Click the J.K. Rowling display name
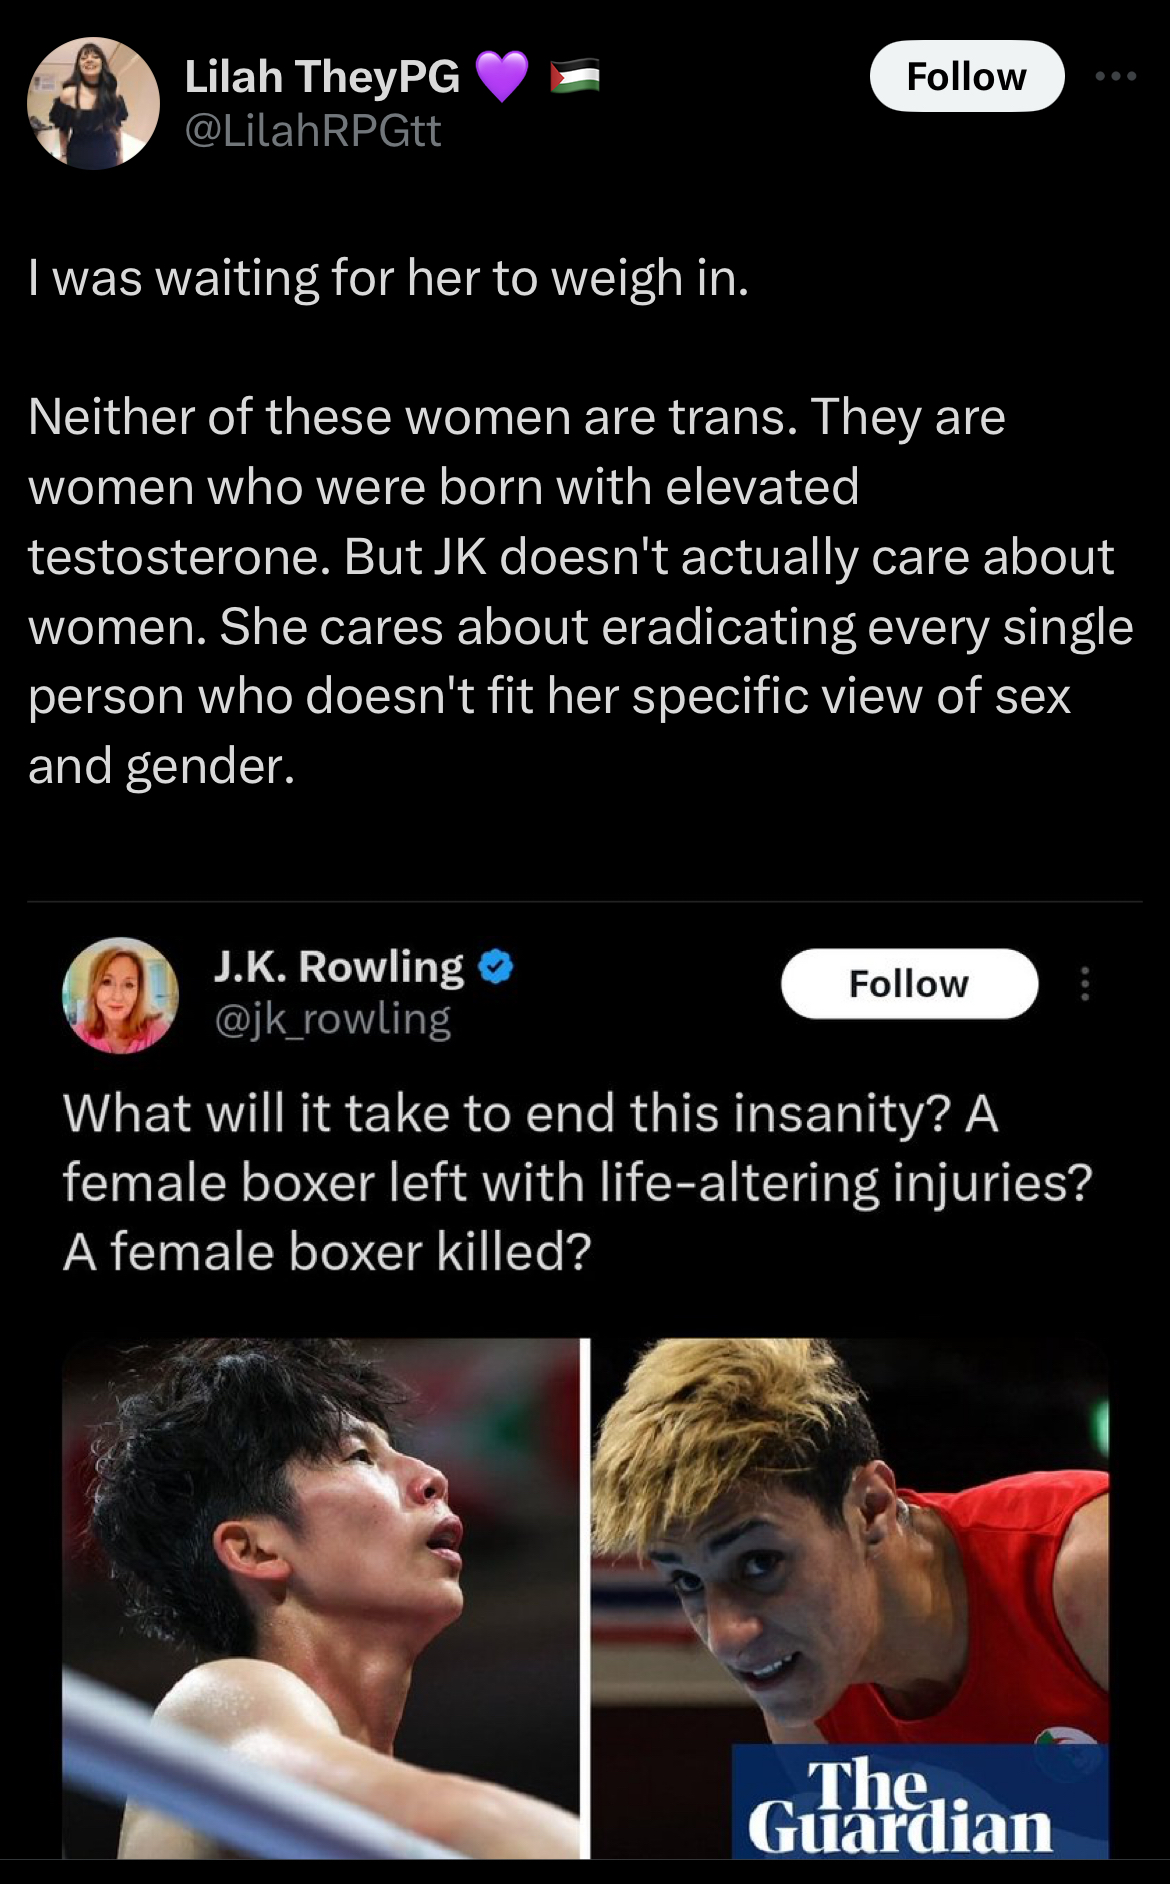1170x1884 pixels. click(339, 967)
